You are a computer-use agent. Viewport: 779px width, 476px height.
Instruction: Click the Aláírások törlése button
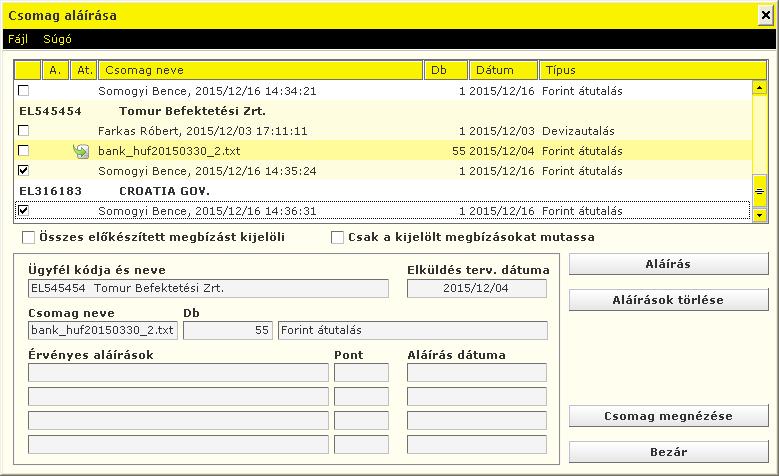(x=668, y=300)
